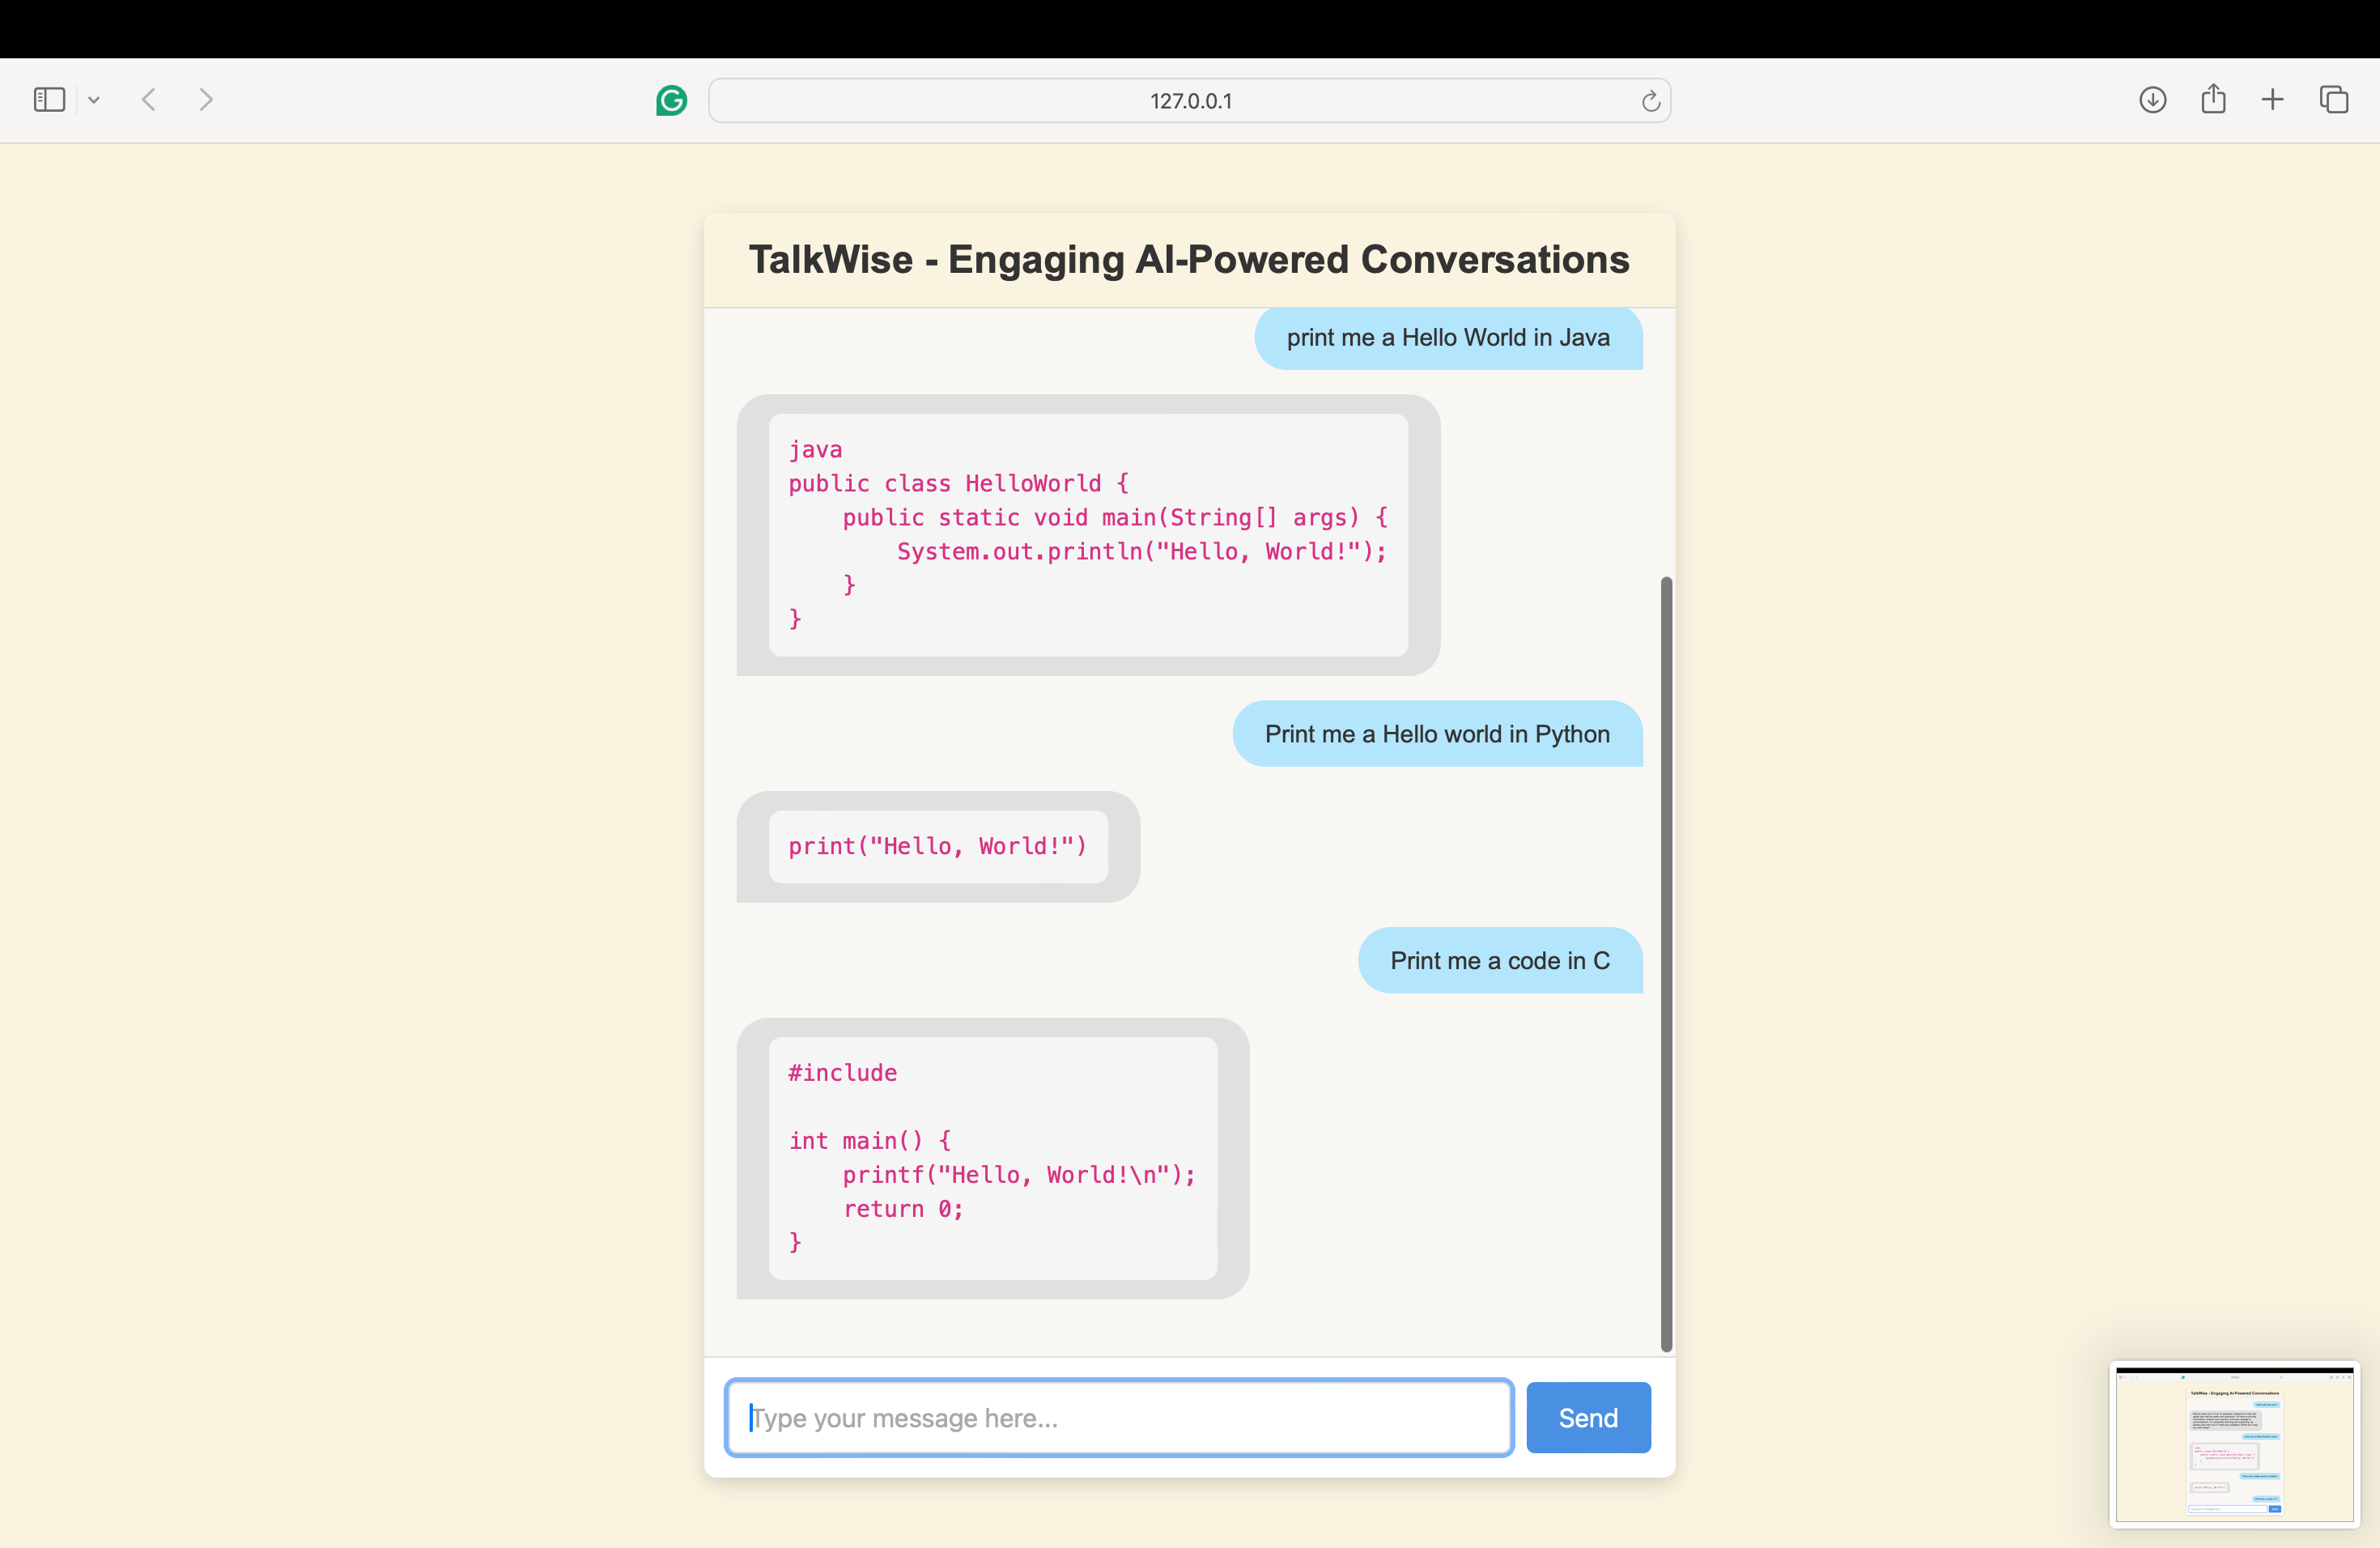Open the Share menu icon
Image resolution: width=2380 pixels, height=1548 pixels.
tap(2213, 100)
